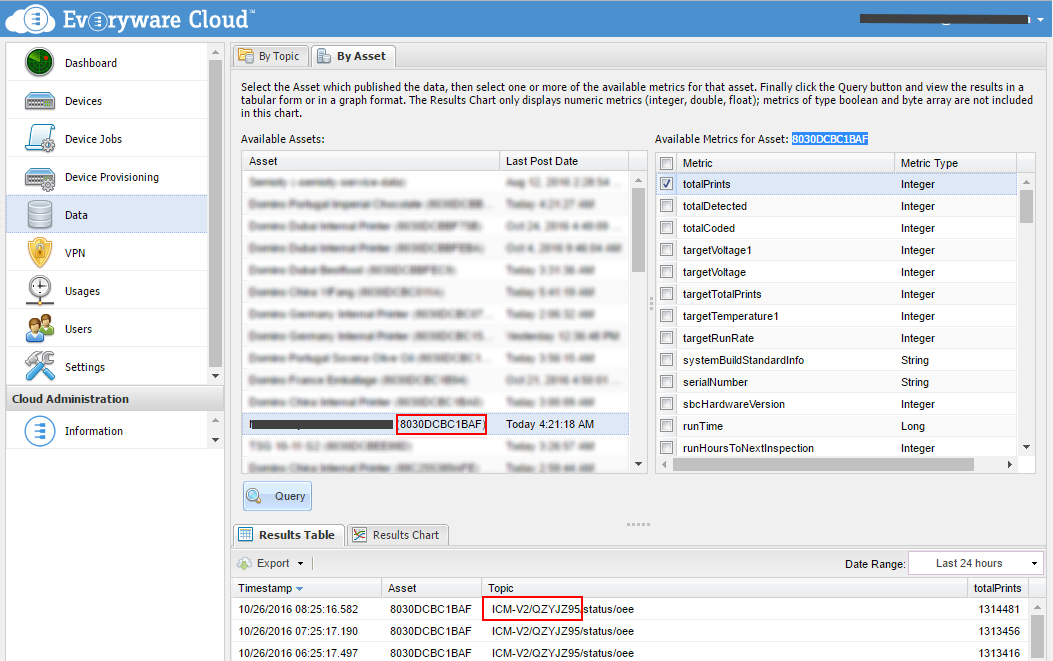Open the Dashboard radar icon
The height and width of the screenshot is (661, 1053).
click(40, 62)
